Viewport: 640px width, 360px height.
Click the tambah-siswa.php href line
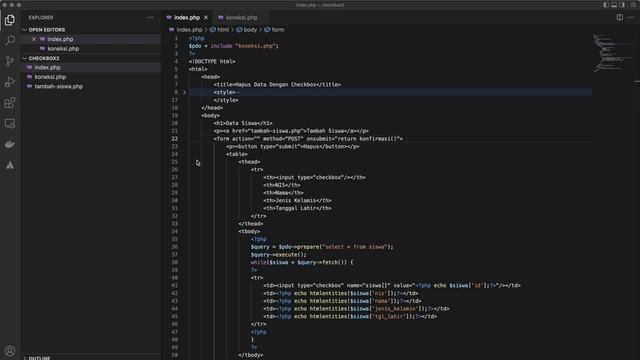click(291, 131)
